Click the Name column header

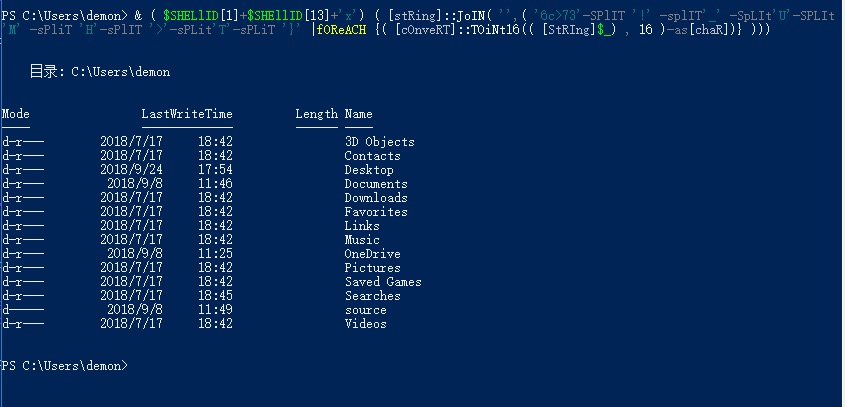point(358,114)
